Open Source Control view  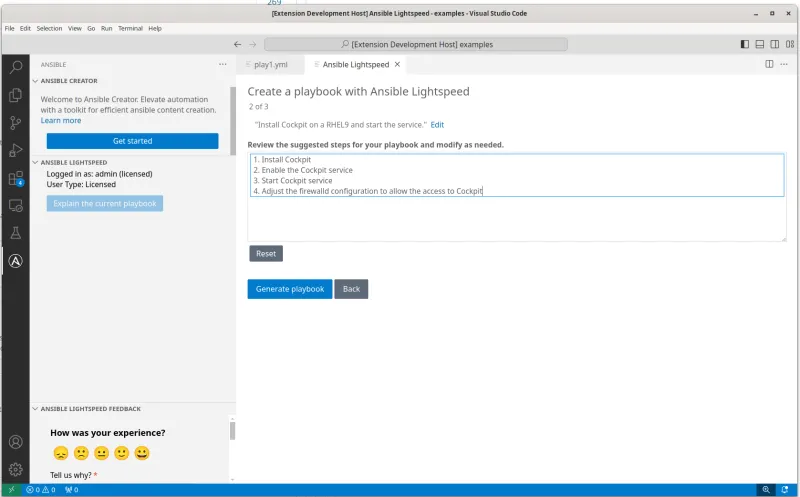[x=15, y=123]
